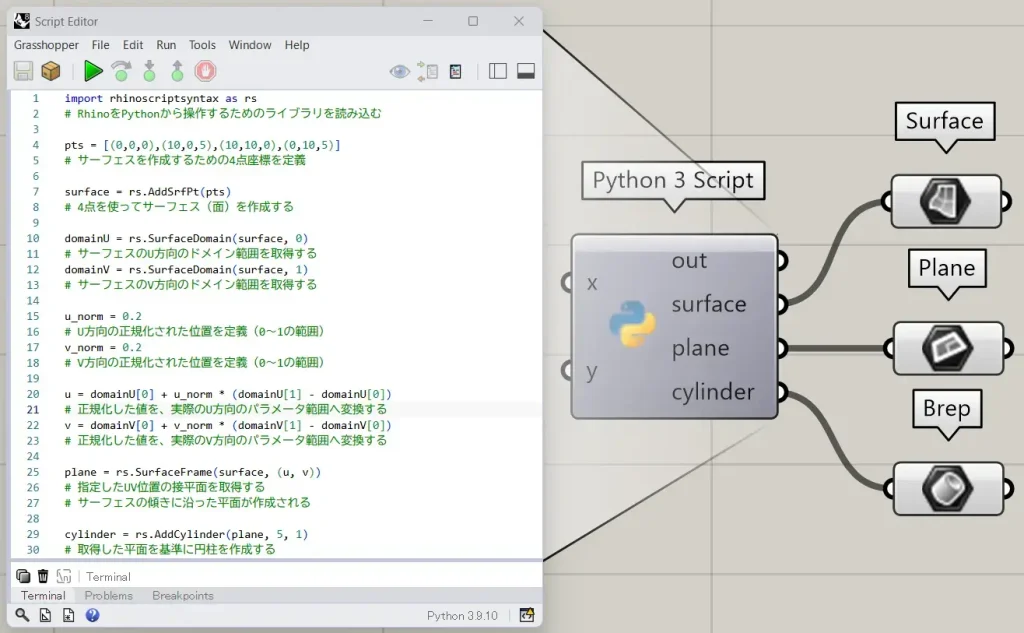Click code line 'import rhinoscriptsyntax as rs'
Viewport: 1024px width, 633px height.
pyautogui.click(x=160, y=99)
